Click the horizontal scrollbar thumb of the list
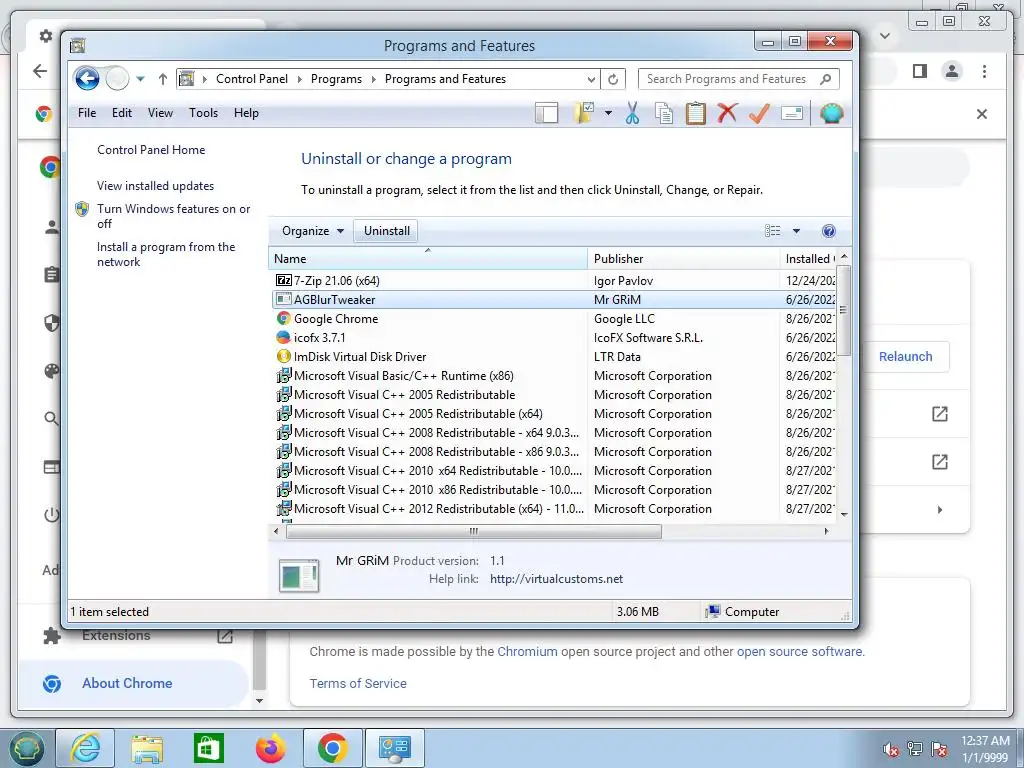This screenshot has width=1024, height=768. click(473, 532)
